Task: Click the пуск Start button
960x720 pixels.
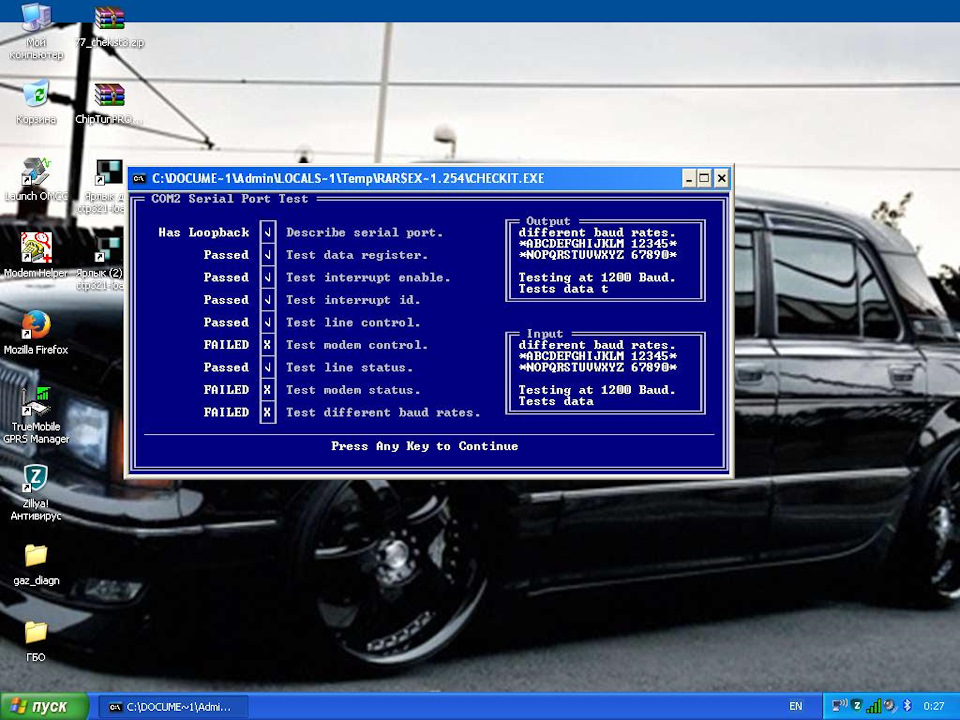Action: point(43,706)
